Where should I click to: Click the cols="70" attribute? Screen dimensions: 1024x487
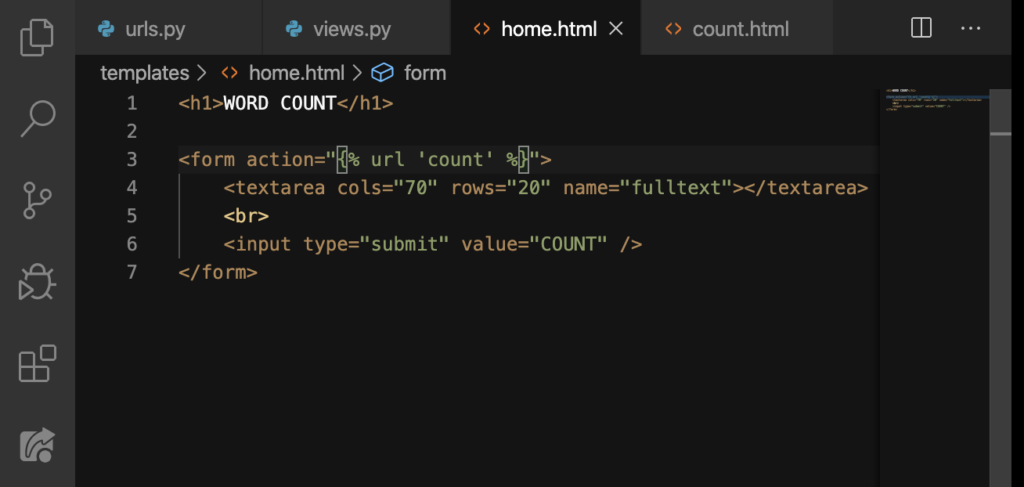(387, 188)
